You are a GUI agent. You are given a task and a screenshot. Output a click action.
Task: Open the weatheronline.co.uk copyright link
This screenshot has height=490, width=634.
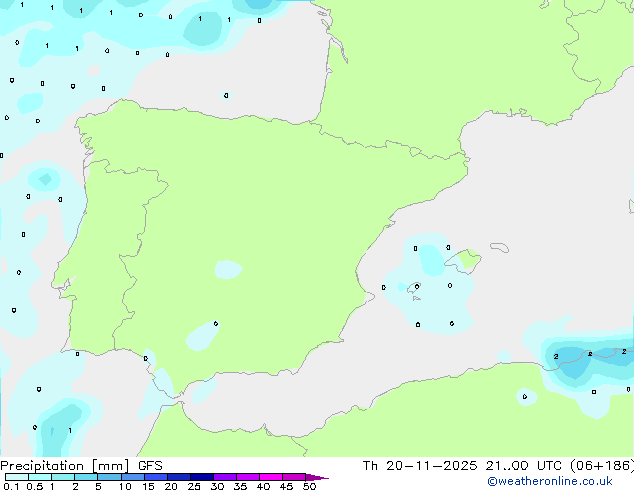(x=550, y=481)
